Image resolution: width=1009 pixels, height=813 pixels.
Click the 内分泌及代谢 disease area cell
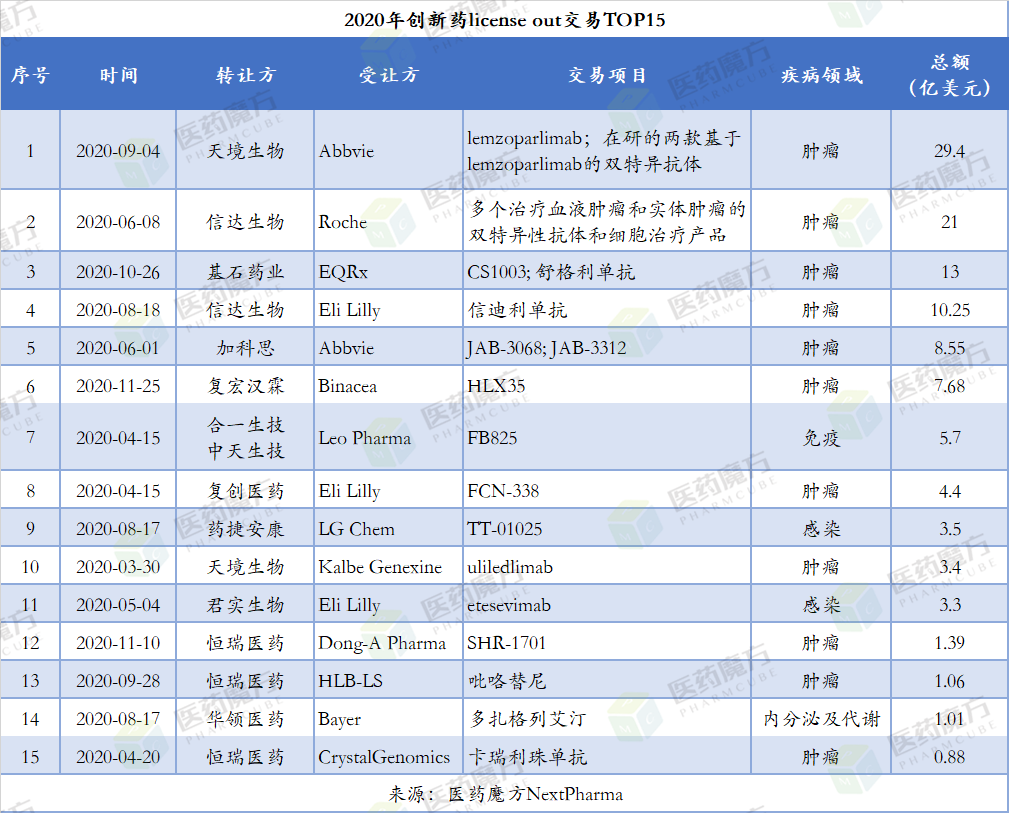(x=820, y=719)
